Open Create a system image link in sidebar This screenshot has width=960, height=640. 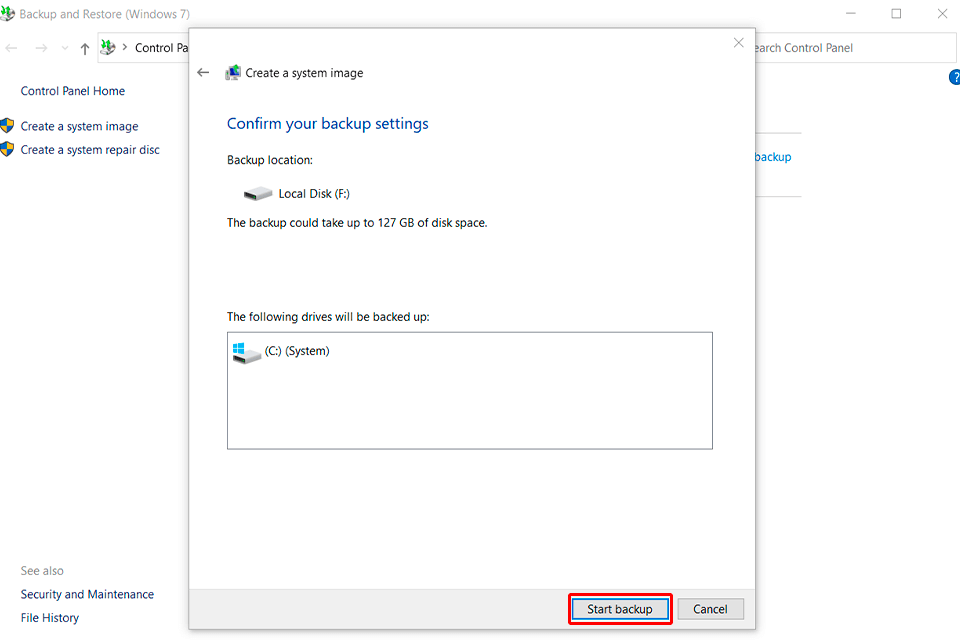coord(80,126)
